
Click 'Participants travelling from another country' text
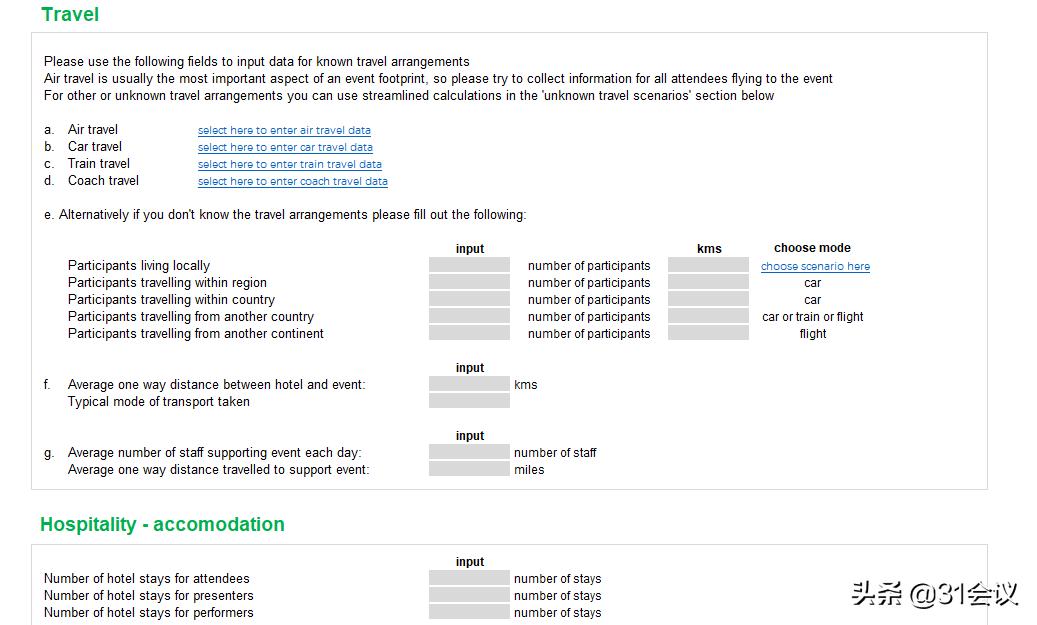point(190,317)
